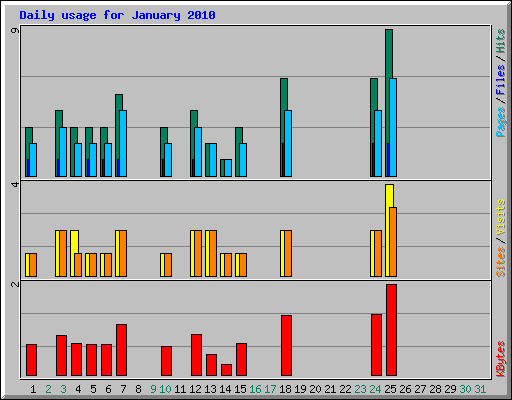The height and width of the screenshot is (400, 512).
Task: Click the cyan Pages bar for day 14
Action: (228, 168)
